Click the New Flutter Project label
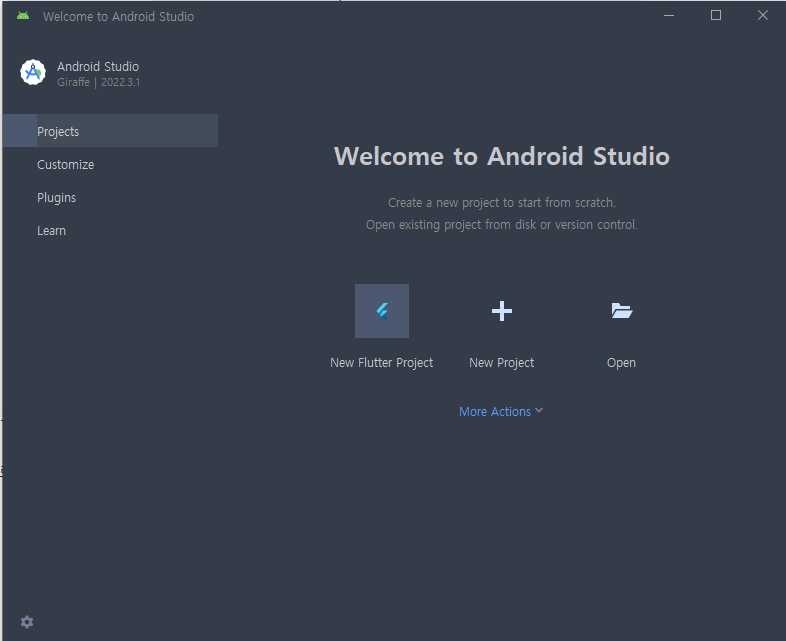The image size is (786, 641). click(x=381, y=362)
